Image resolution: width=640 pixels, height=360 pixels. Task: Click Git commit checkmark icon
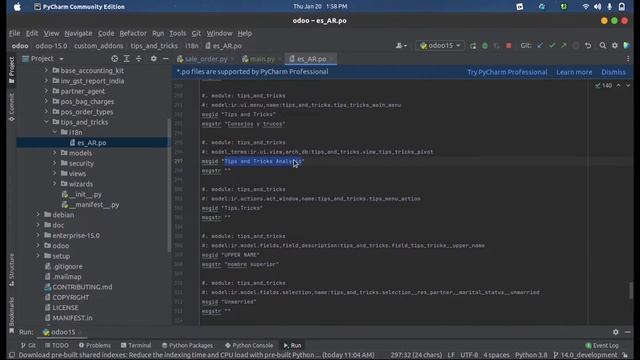(552, 46)
